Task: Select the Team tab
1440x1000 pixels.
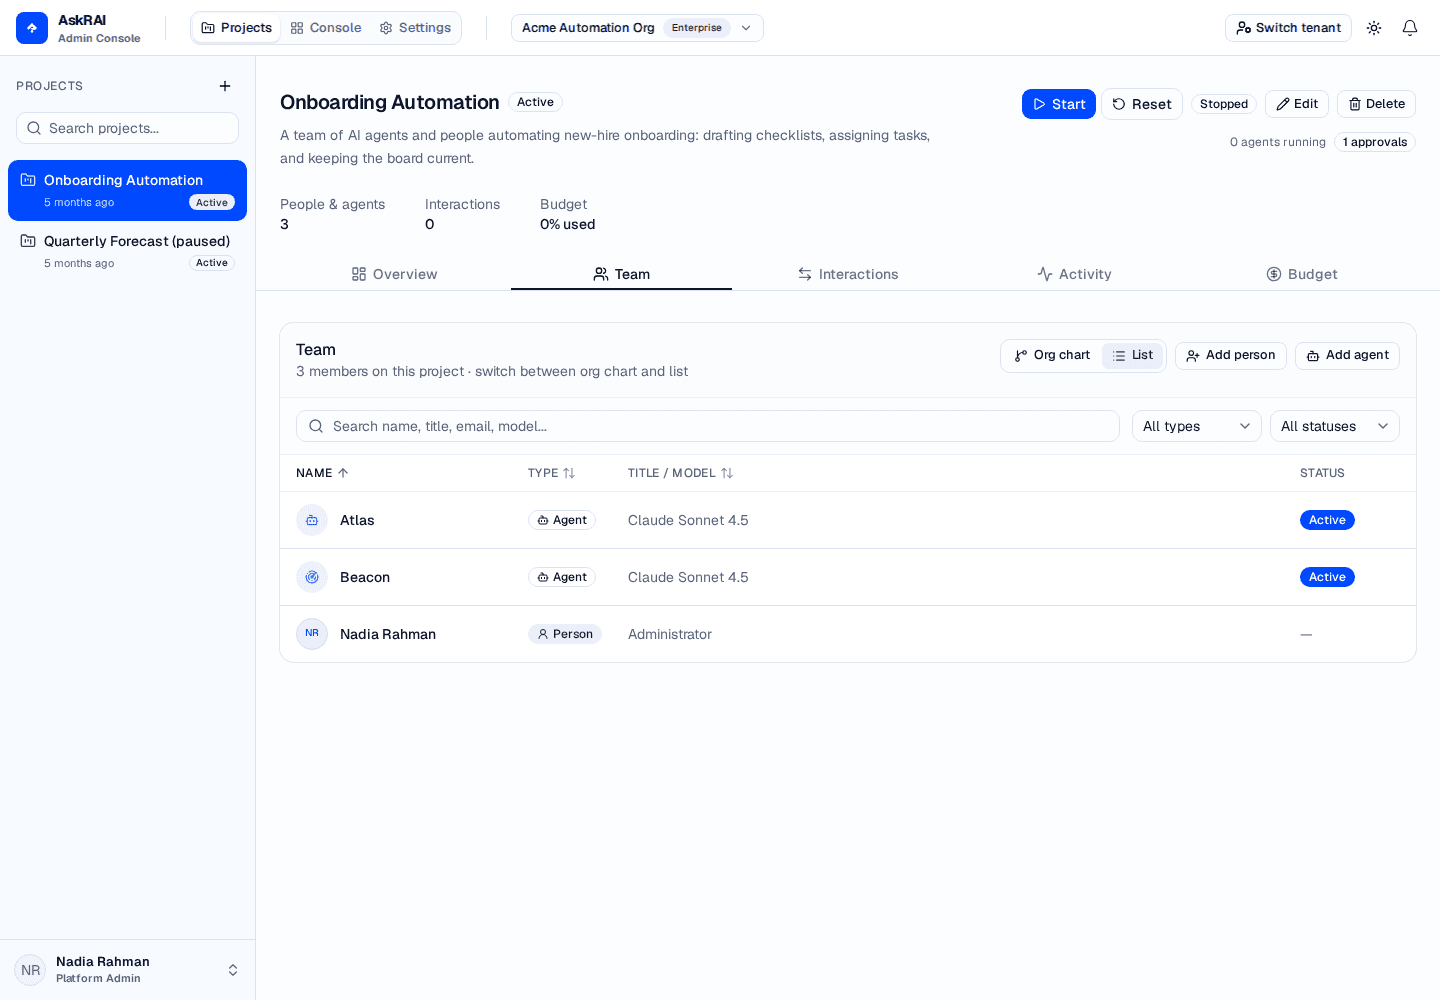Action: pos(621,274)
